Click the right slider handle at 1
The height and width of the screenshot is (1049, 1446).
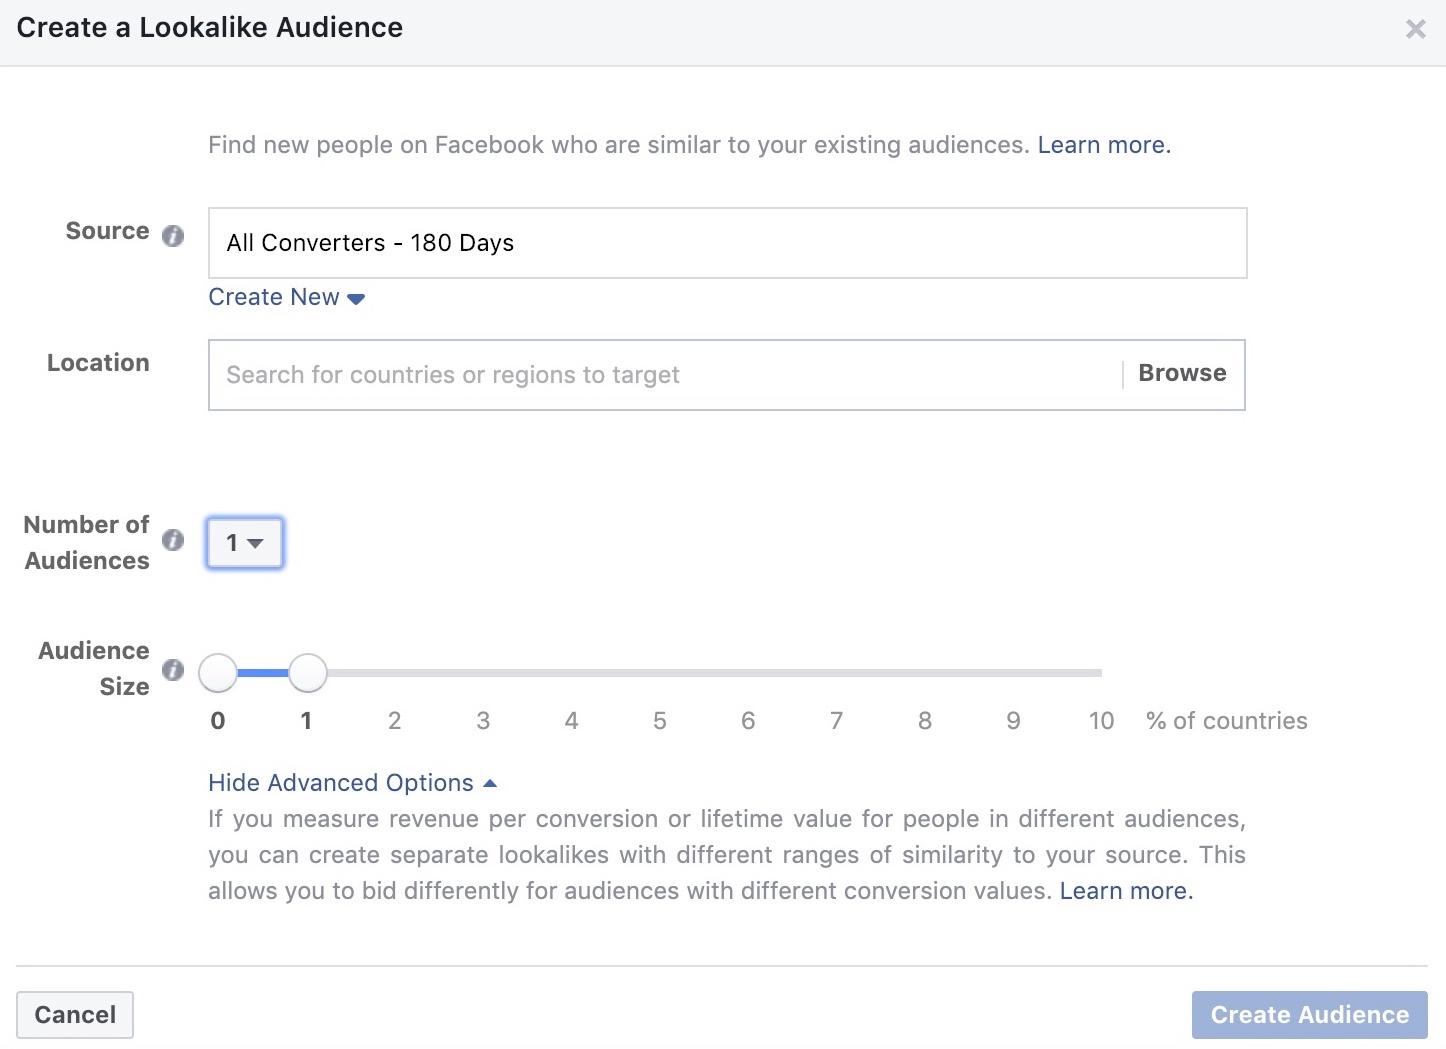click(x=308, y=673)
